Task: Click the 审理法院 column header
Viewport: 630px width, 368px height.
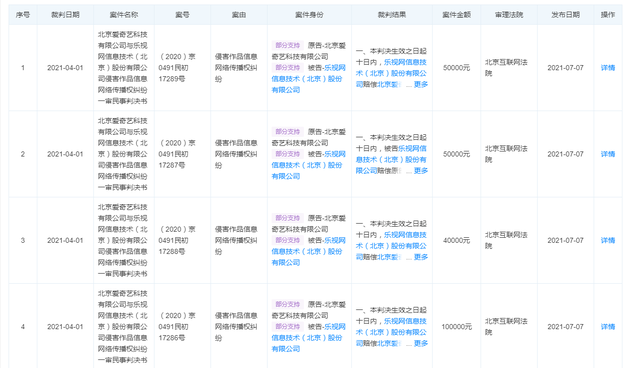Action: [x=509, y=15]
